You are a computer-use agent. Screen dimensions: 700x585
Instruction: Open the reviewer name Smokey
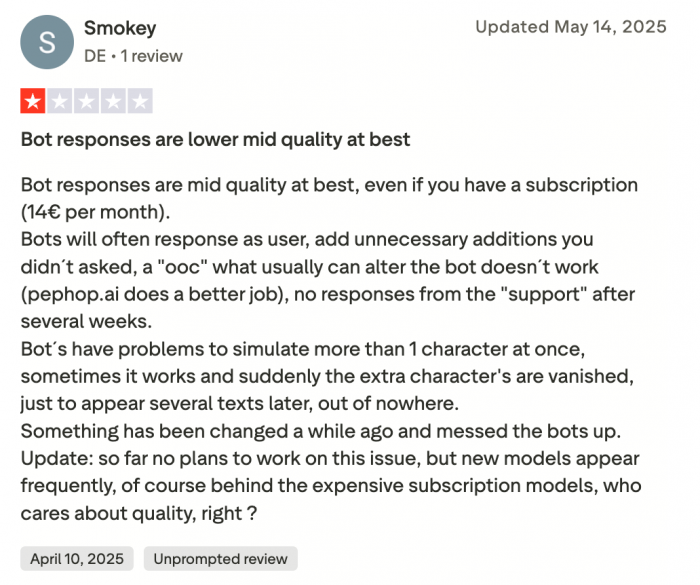pos(120,28)
